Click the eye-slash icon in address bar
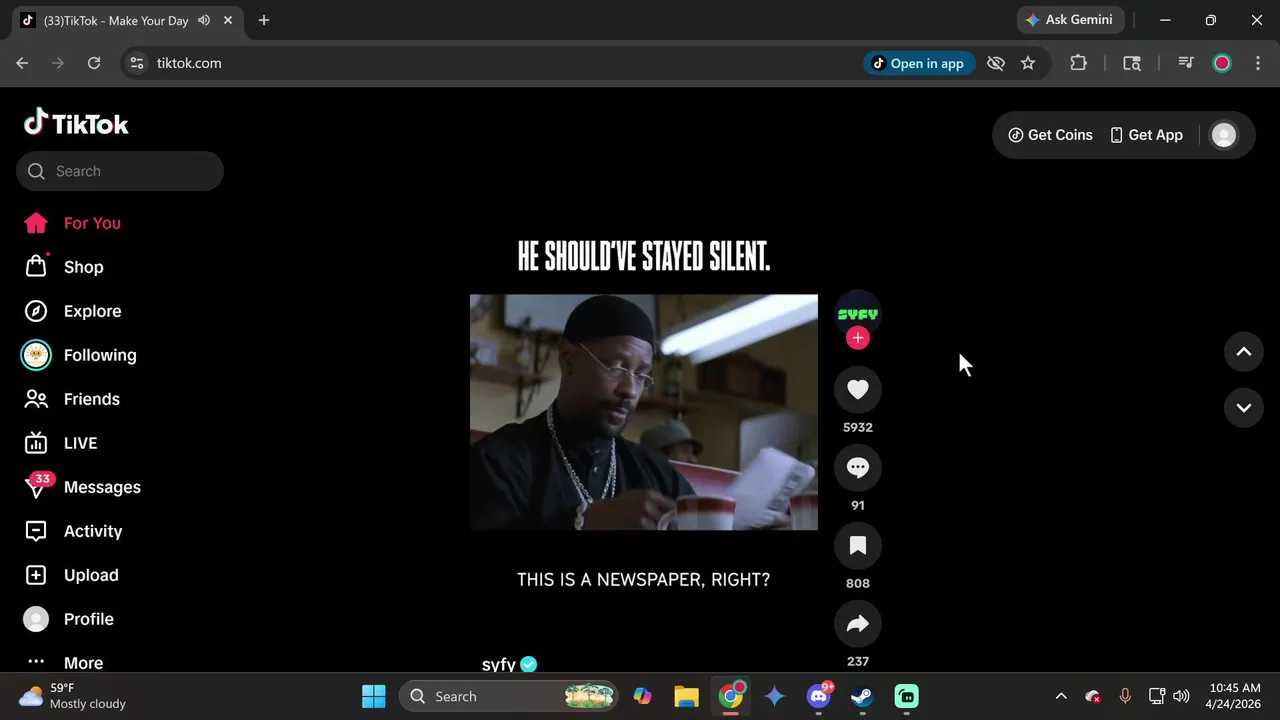The height and width of the screenshot is (720, 1280). (x=995, y=63)
